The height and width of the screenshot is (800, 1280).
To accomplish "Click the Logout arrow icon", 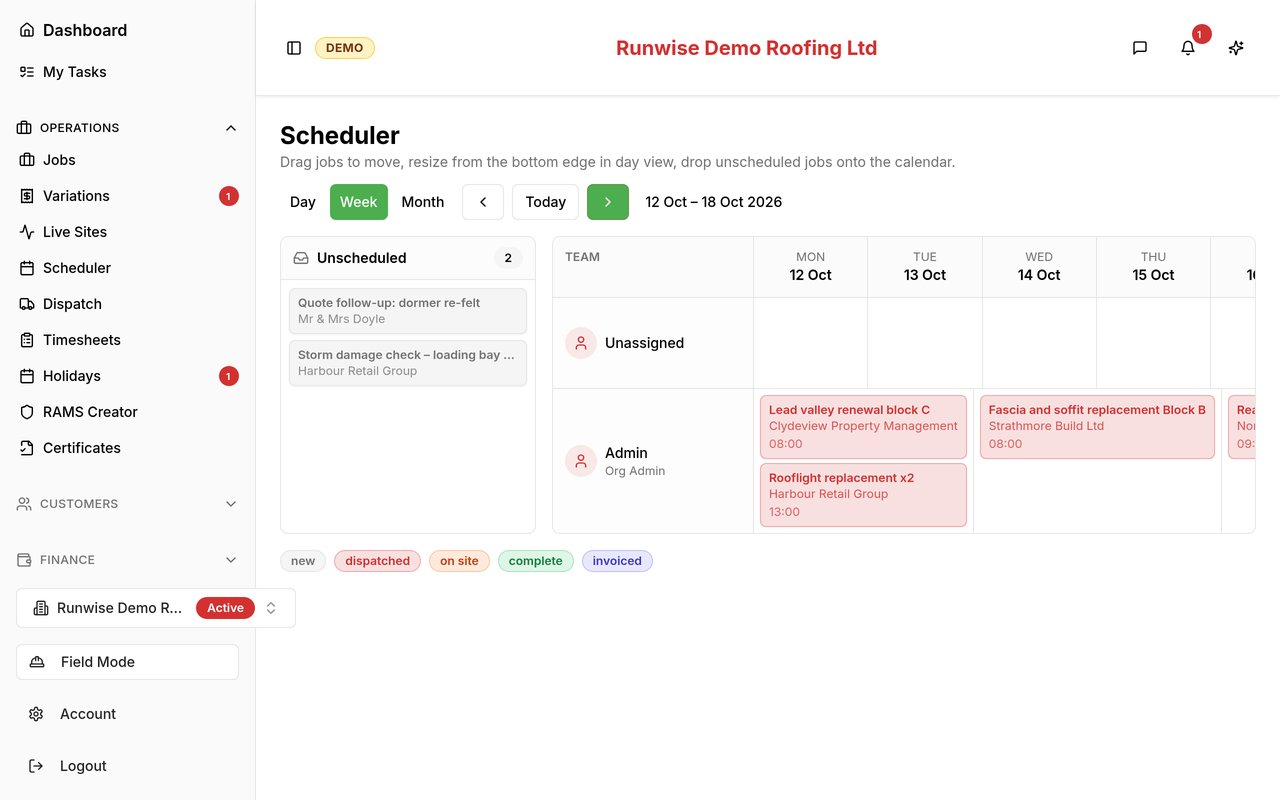I will coord(36,766).
